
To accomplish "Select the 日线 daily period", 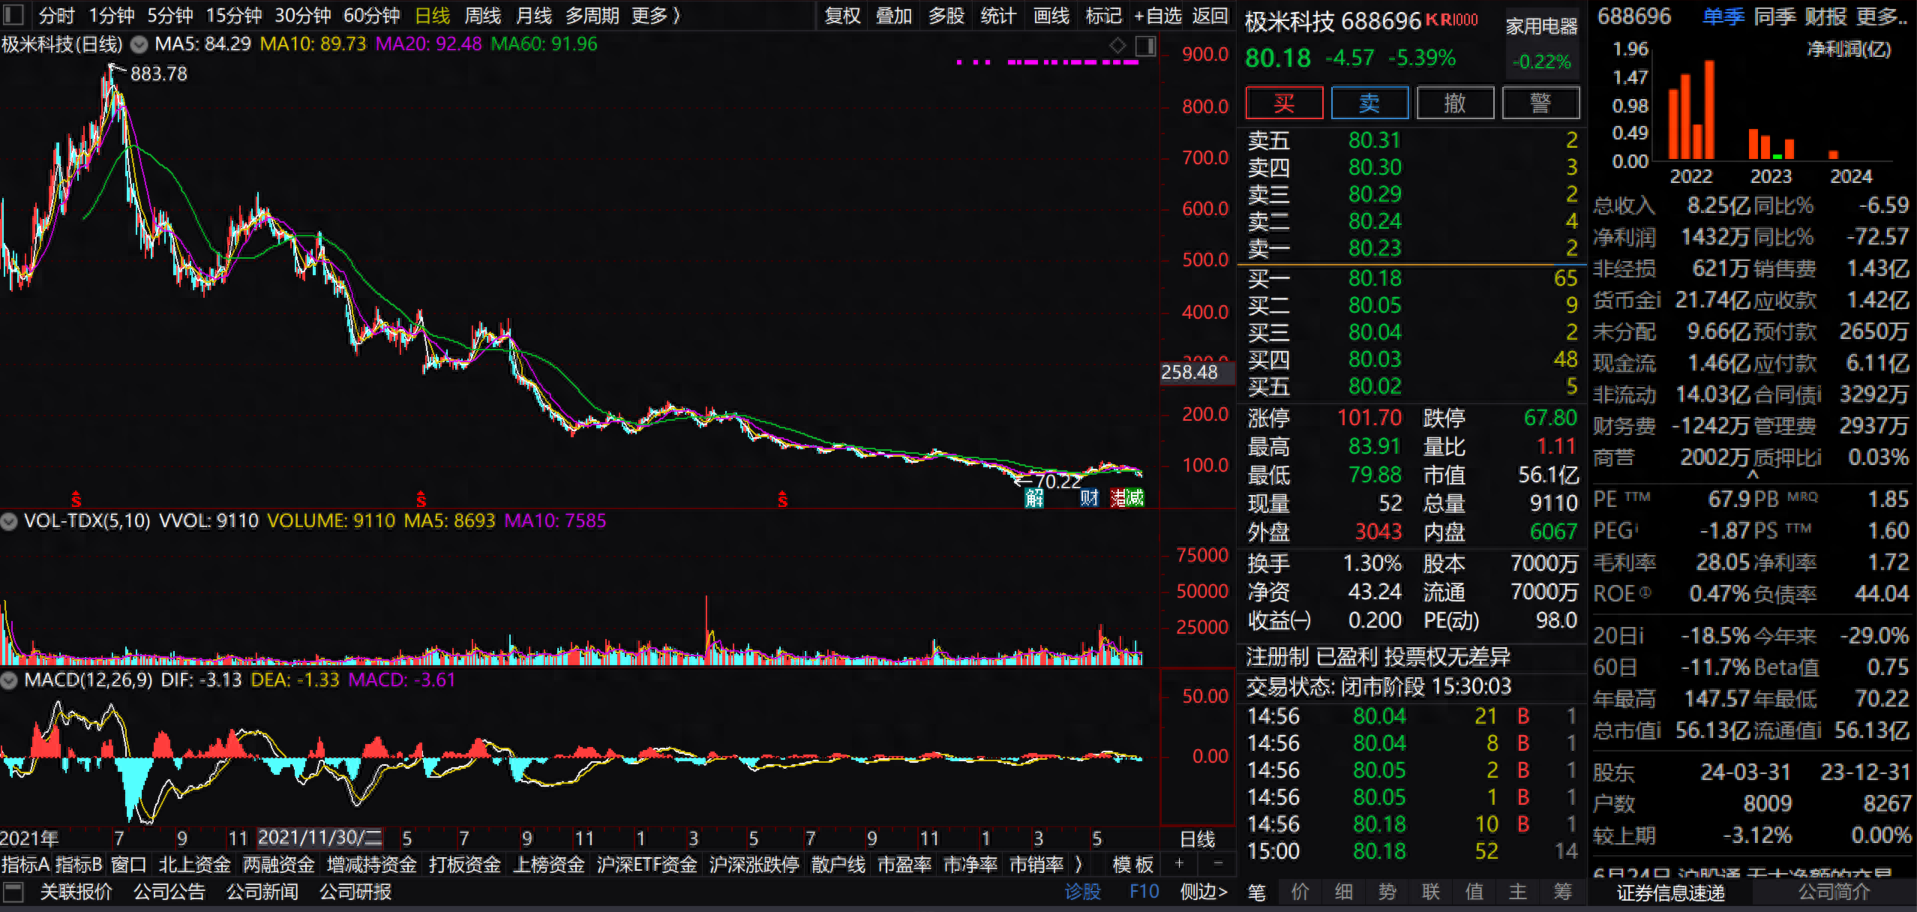I will [432, 16].
